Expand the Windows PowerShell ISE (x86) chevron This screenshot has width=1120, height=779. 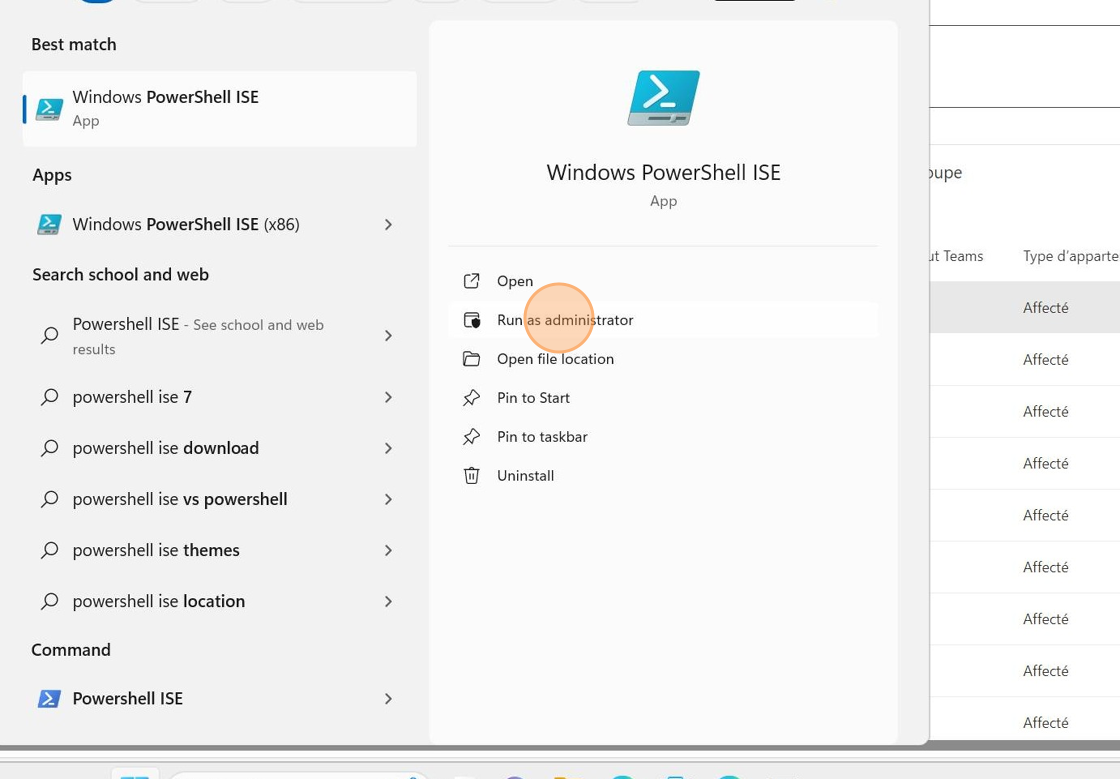pos(388,224)
